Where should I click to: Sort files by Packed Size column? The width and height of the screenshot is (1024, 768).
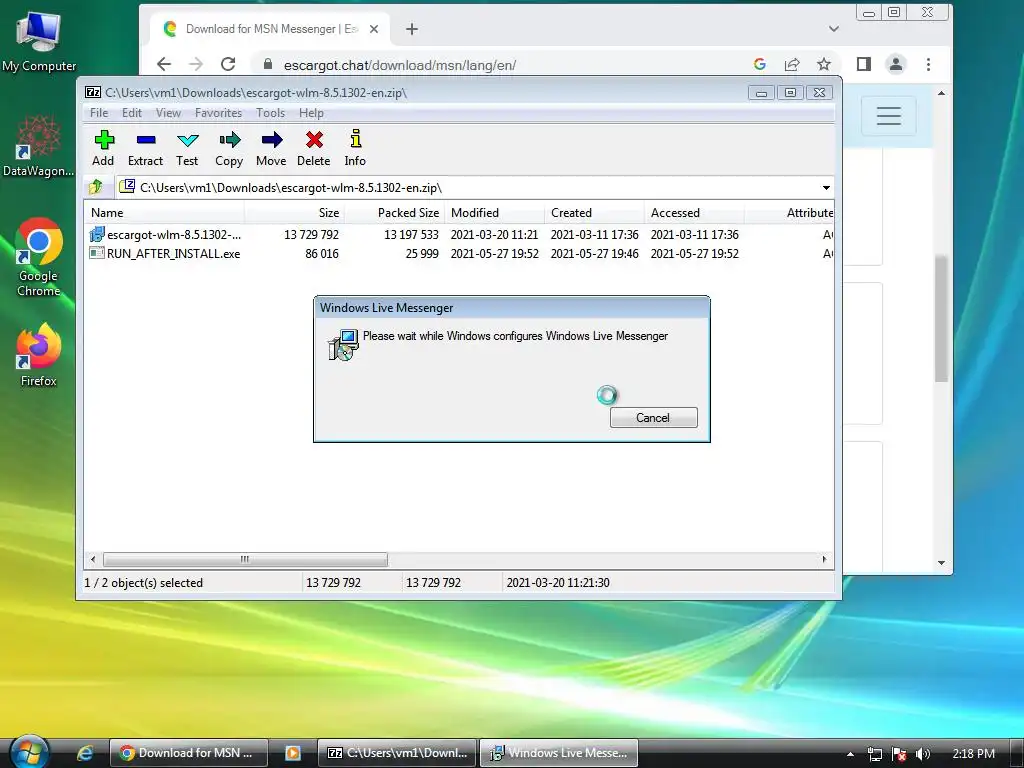click(394, 213)
